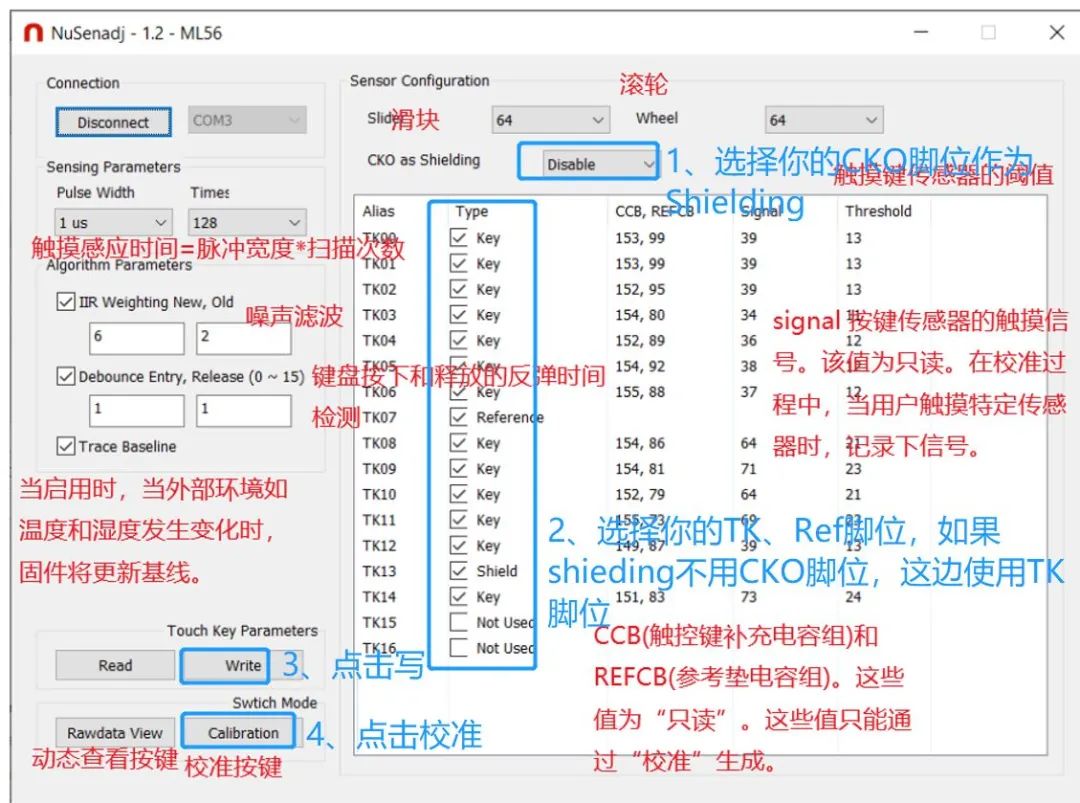Toggle the IIR Weighting New, Old checkbox
The image size is (1080, 803).
coord(66,302)
